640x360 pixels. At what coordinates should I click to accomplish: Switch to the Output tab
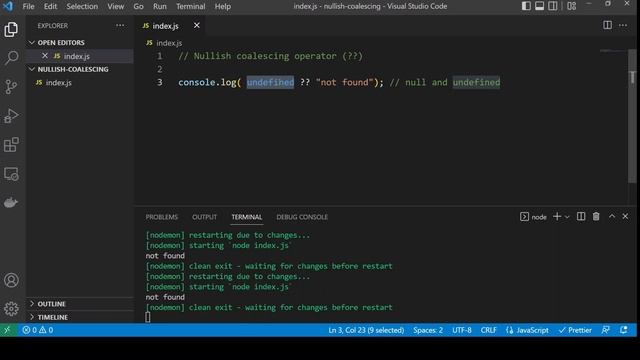[x=204, y=217]
